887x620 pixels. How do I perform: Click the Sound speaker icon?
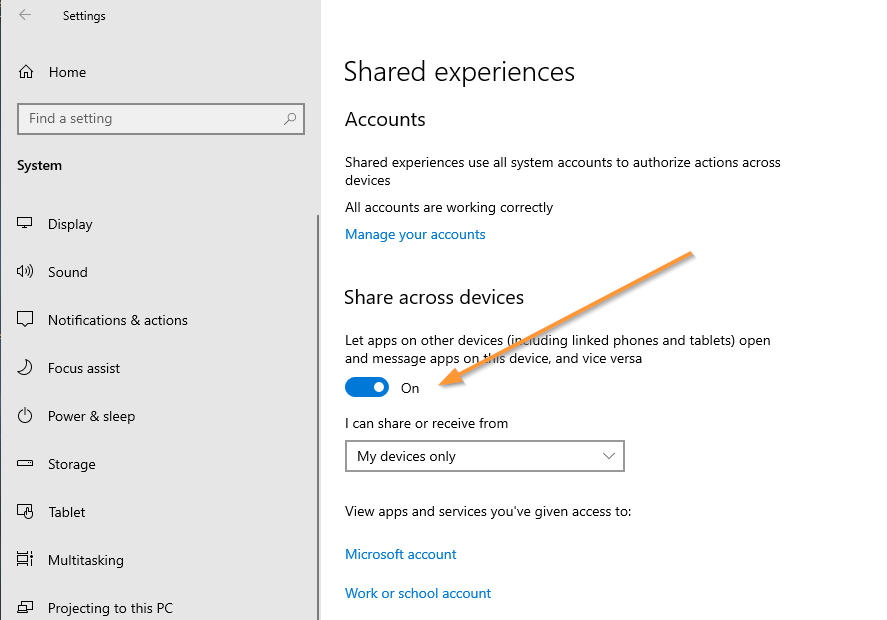click(26, 272)
